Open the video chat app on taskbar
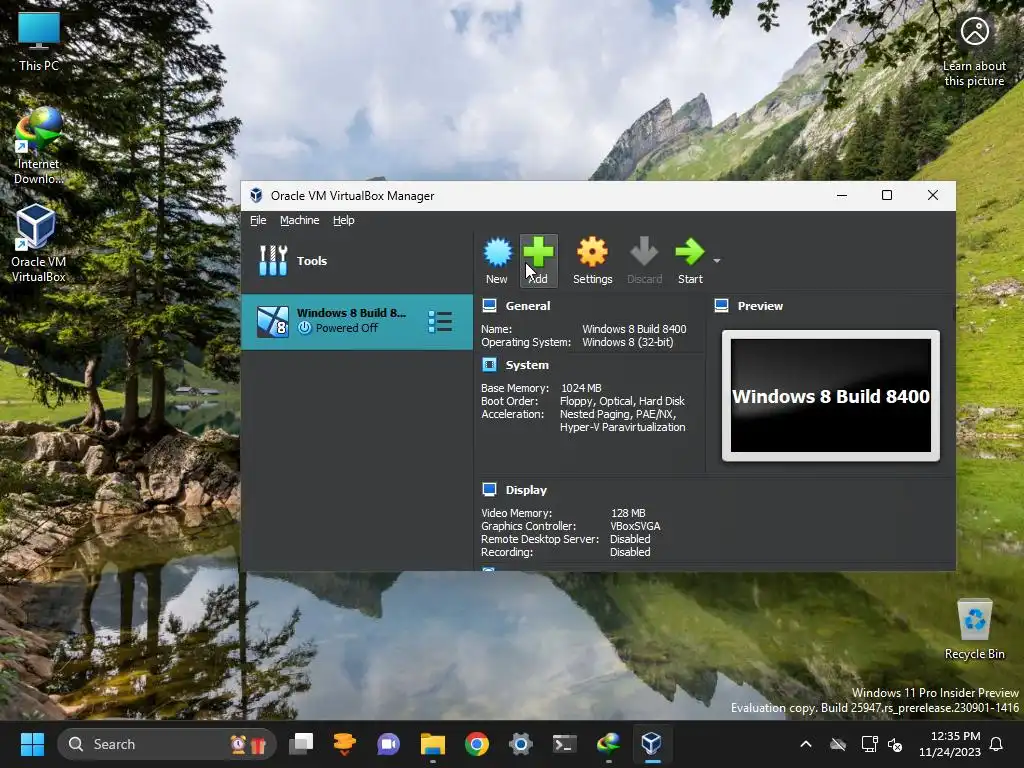This screenshot has width=1024, height=768. click(389, 744)
